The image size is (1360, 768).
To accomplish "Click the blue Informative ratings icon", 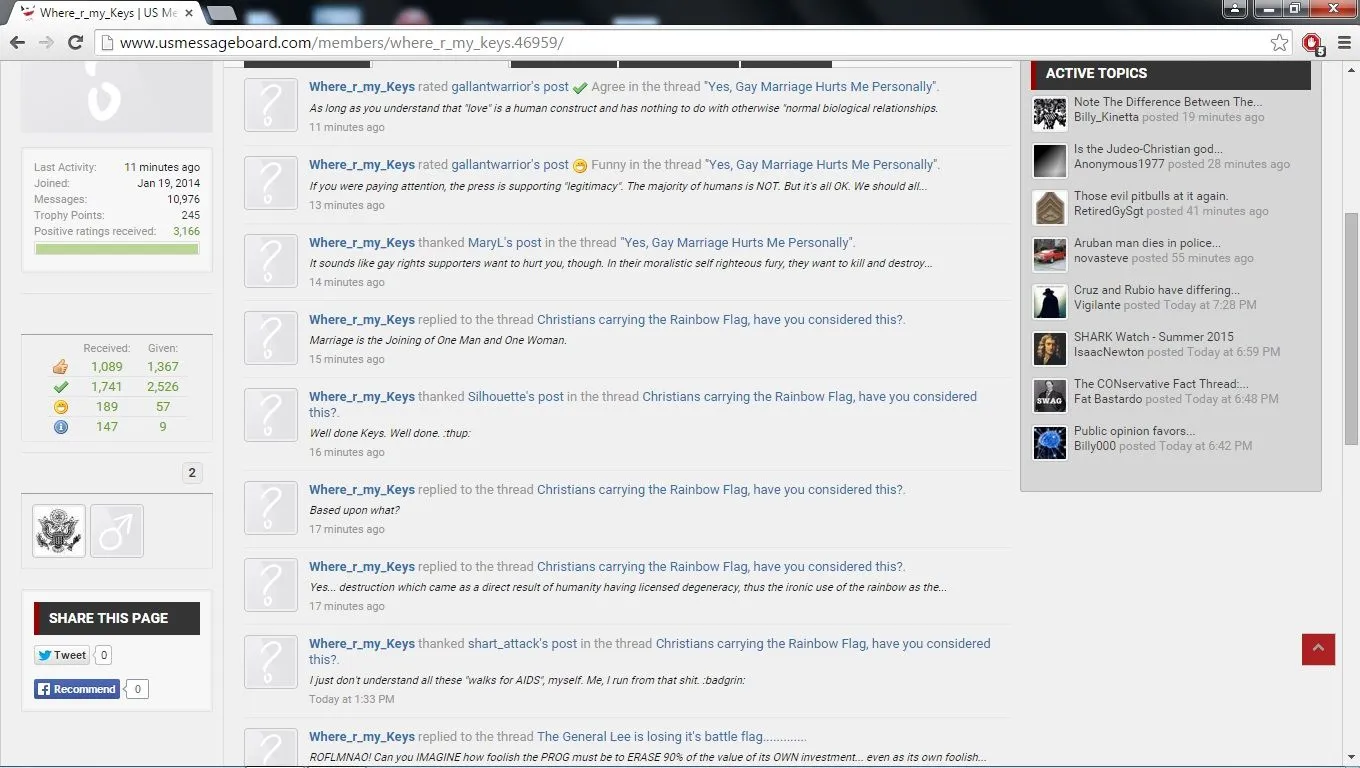I will pos(60,427).
